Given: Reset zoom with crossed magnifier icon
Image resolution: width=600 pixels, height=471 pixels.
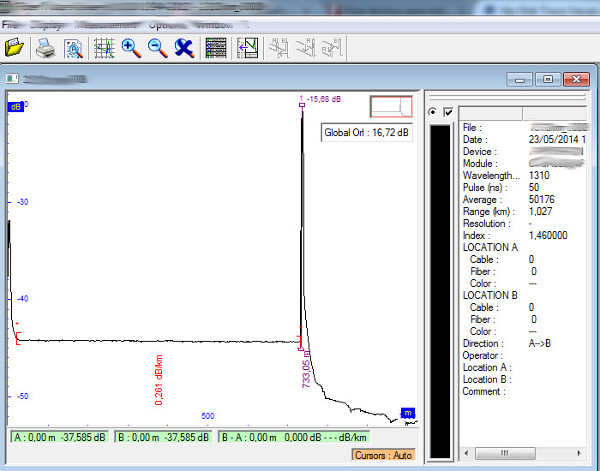Looking at the screenshot, I should 184,48.
